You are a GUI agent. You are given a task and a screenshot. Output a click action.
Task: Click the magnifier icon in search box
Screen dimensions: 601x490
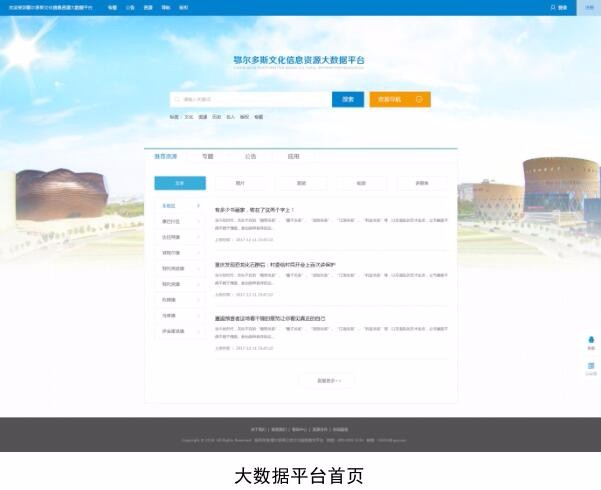[x=177, y=99]
